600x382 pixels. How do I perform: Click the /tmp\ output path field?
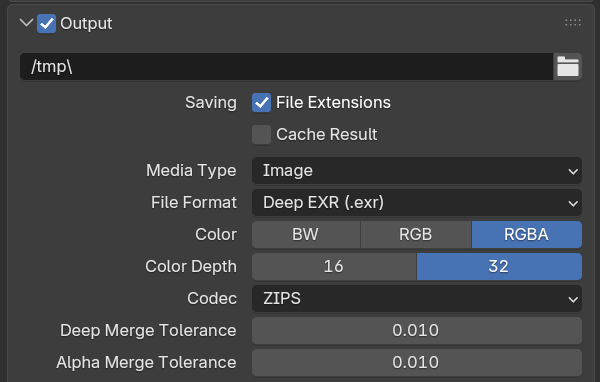tap(286, 67)
